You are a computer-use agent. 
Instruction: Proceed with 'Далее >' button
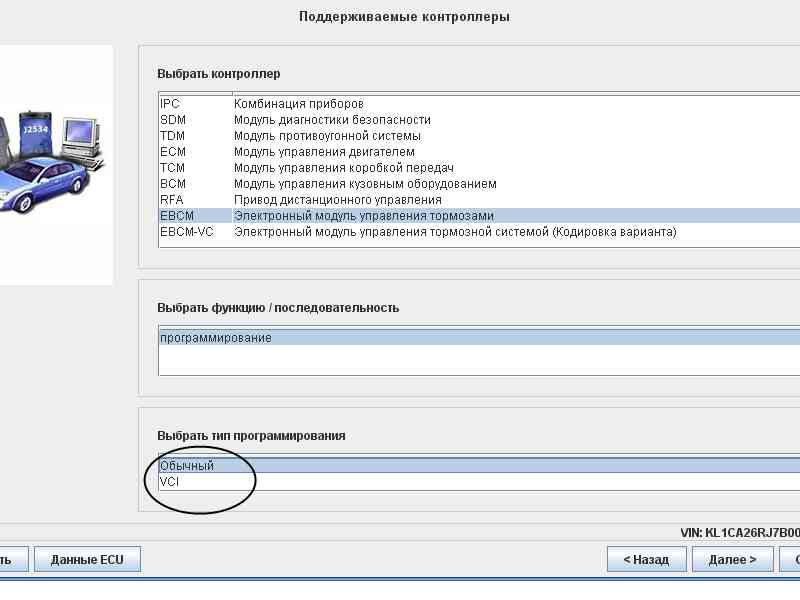click(732, 560)
